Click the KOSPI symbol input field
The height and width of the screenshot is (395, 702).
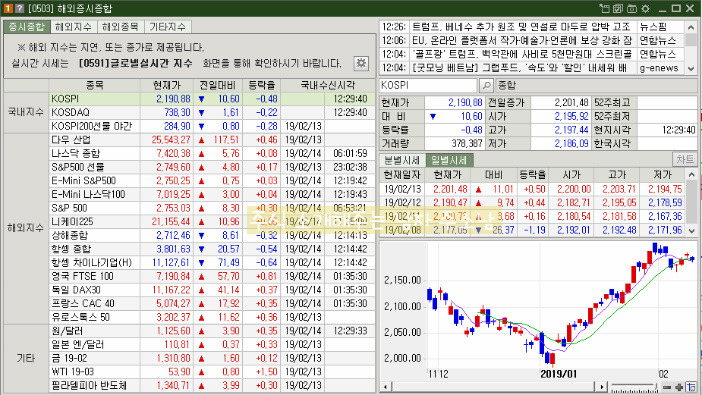428,85
